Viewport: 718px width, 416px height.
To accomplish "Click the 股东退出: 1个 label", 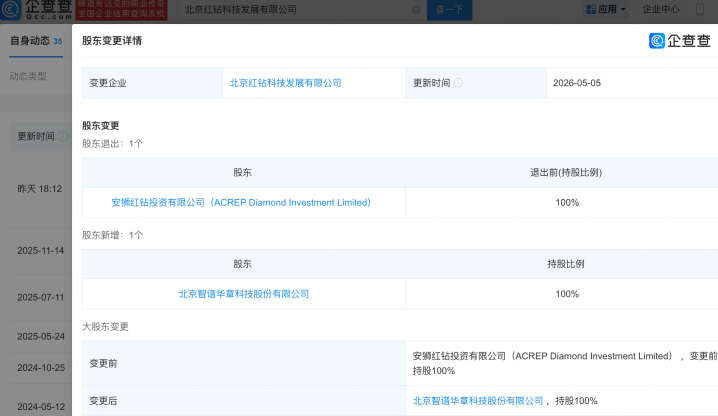I will (113, 144).
